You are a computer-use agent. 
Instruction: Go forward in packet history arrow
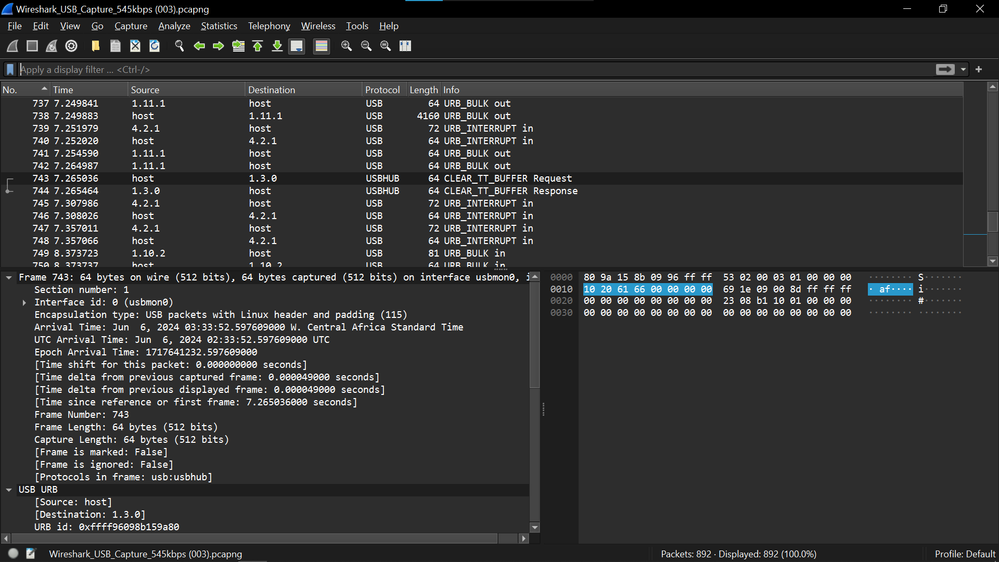click(218, 46)
